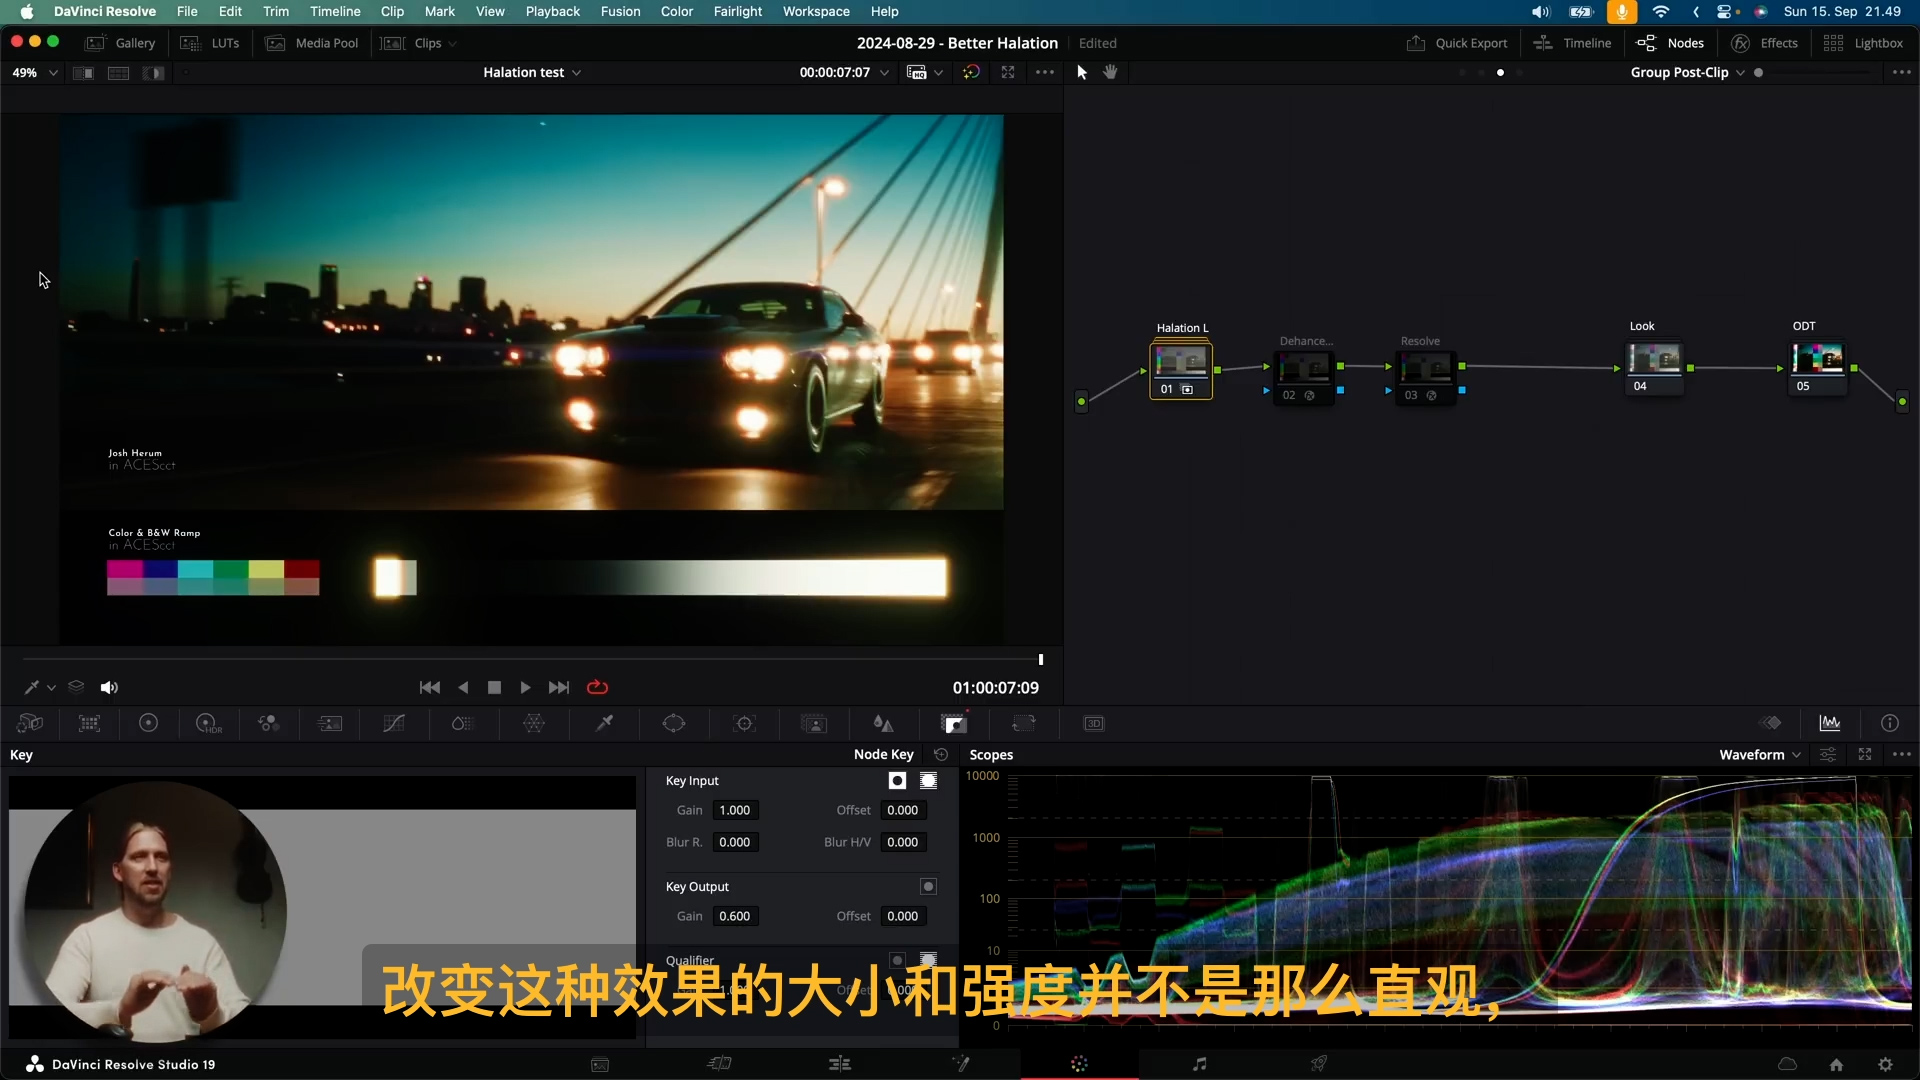
Task: Switch to the Fairlight page tab
Action: click(1199, 1064)
